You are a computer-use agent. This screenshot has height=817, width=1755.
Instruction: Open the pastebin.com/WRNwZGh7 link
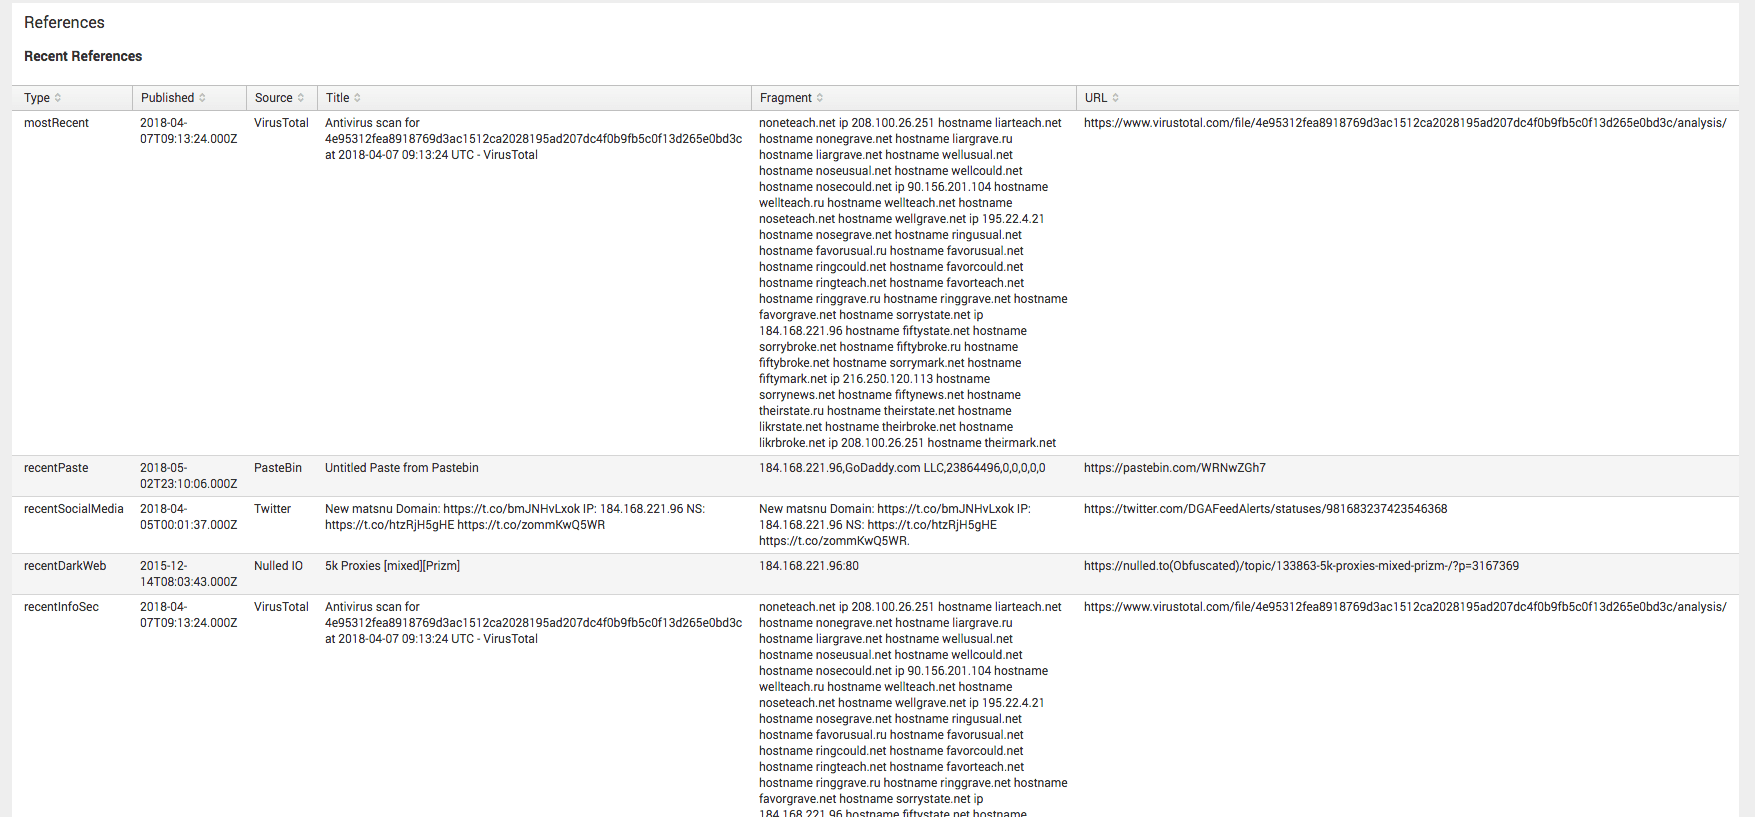1174,468
